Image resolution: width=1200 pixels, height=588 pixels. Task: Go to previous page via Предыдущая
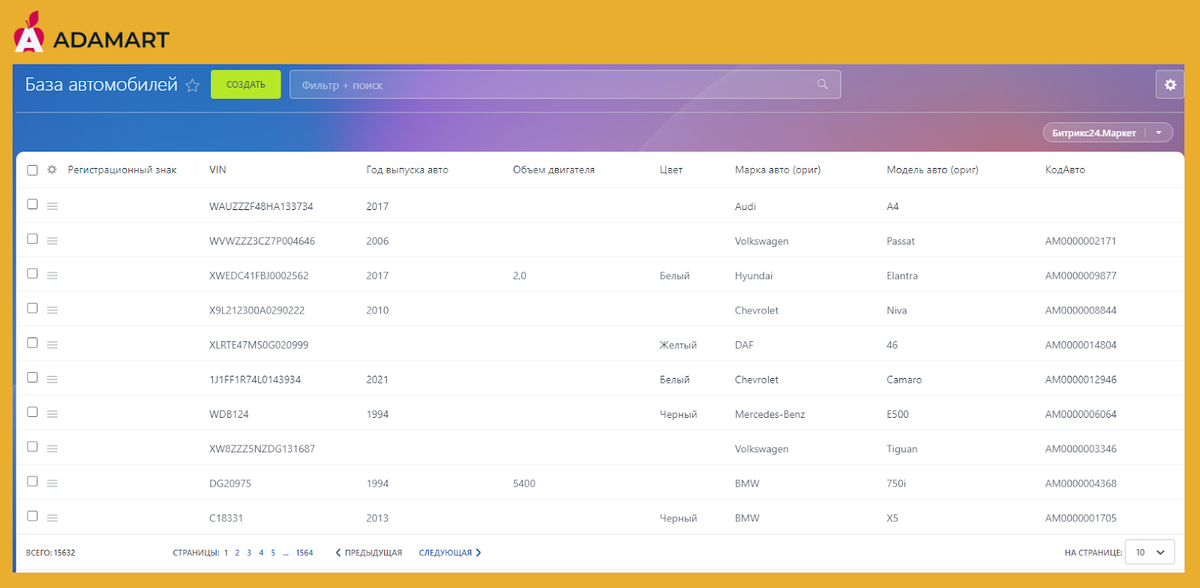point(368,552)
